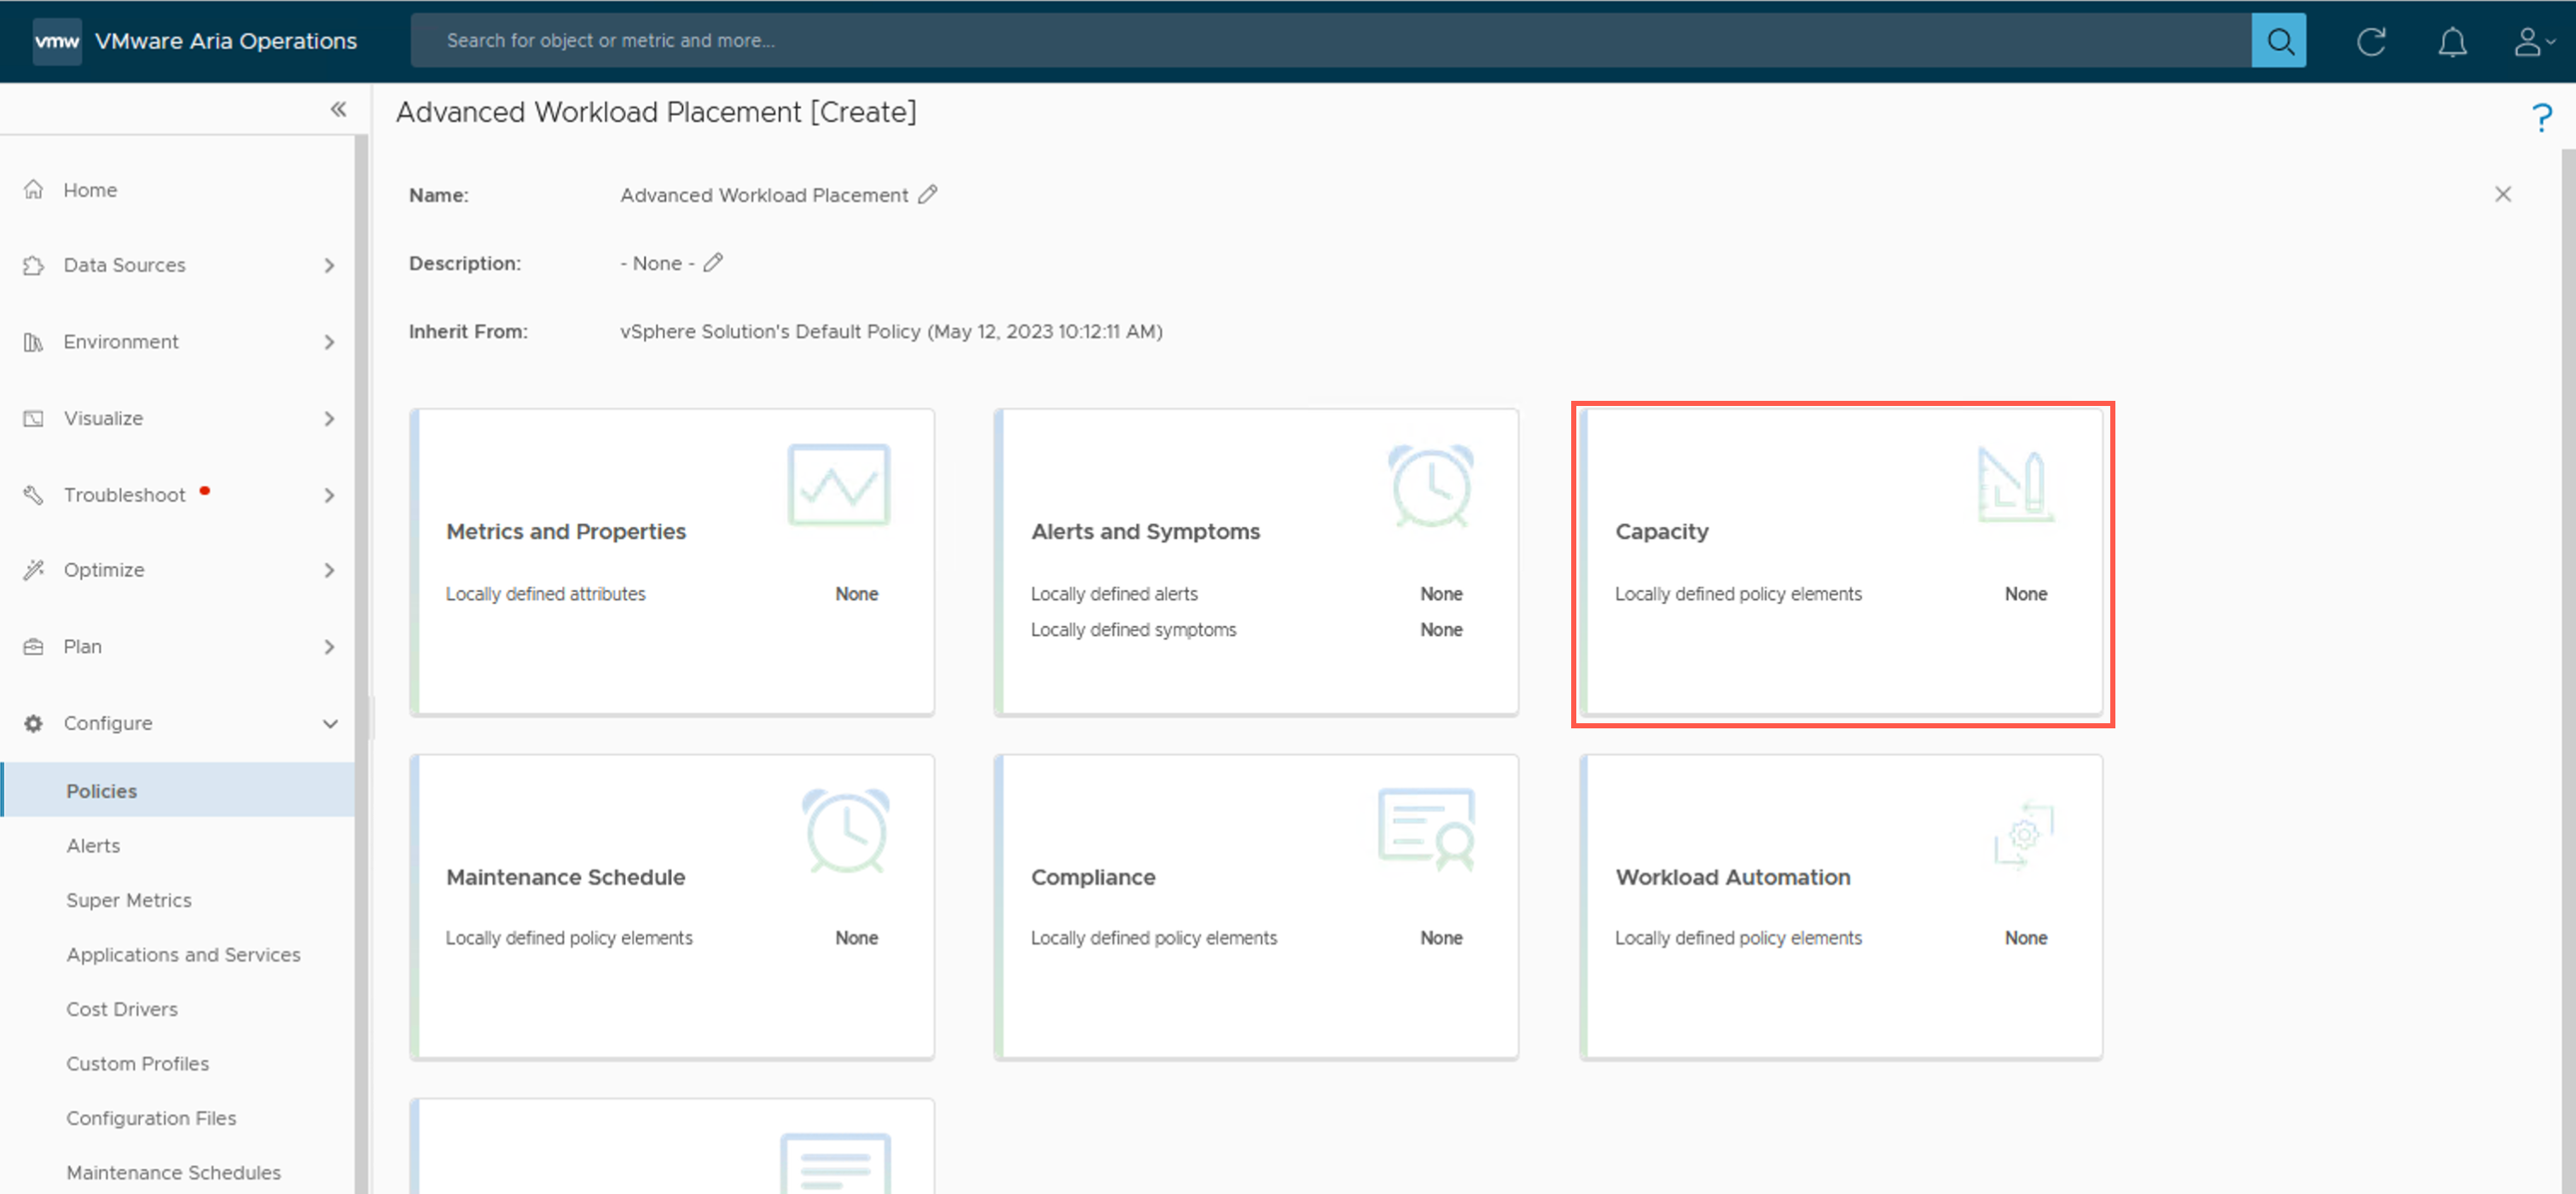Click the VMware Aria Operations logo
Screen dimensions: 2576x1194
[x=57, y=41]
